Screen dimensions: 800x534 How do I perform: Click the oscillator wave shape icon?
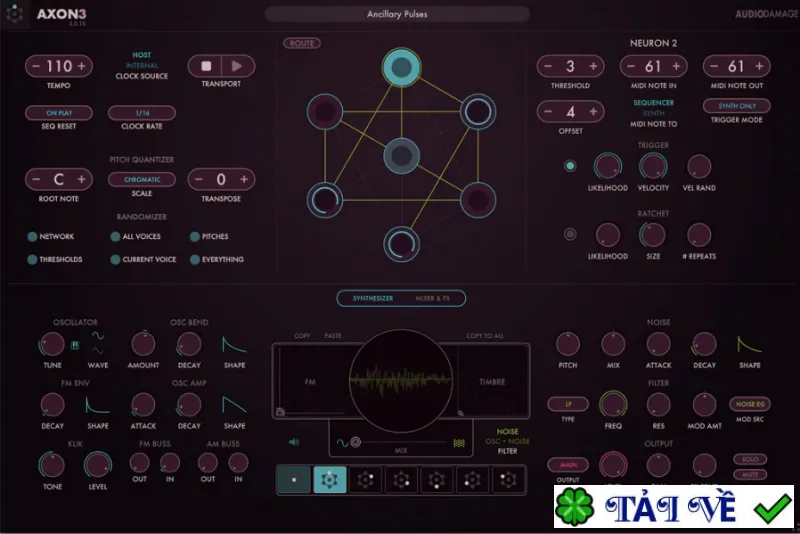coord(97,343)
